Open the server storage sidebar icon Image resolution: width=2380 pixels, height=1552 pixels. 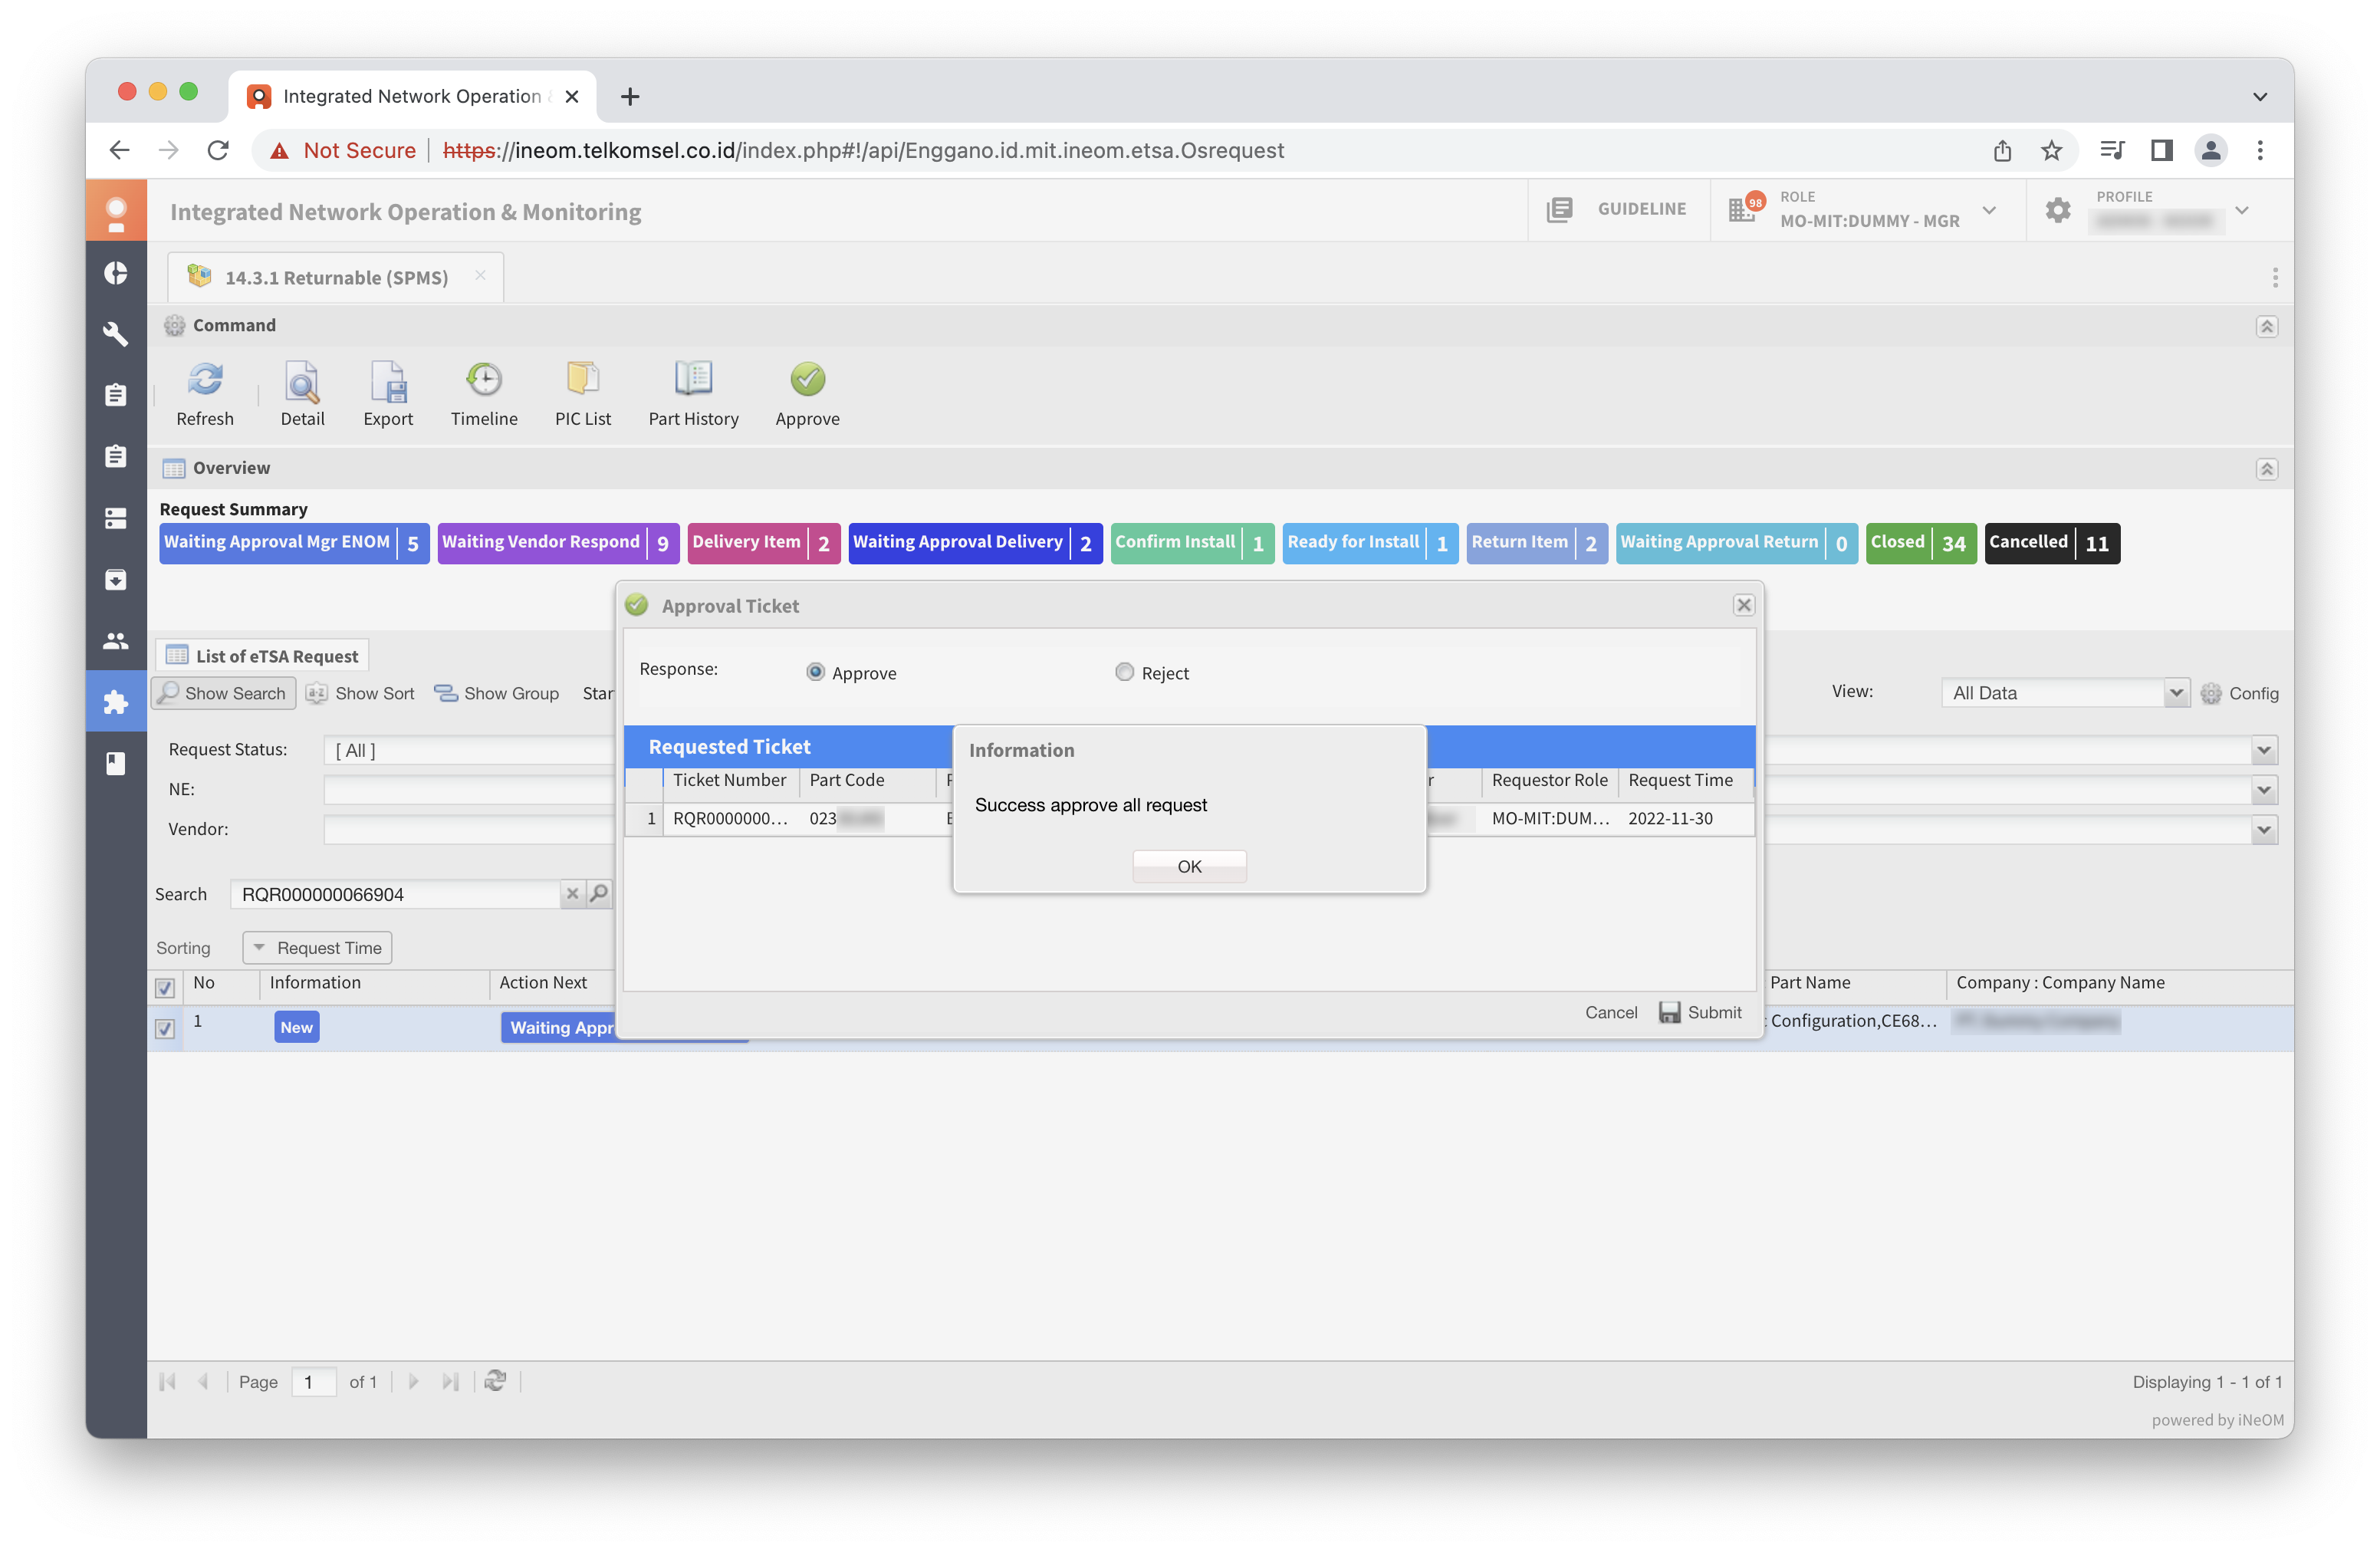point(116,518)
